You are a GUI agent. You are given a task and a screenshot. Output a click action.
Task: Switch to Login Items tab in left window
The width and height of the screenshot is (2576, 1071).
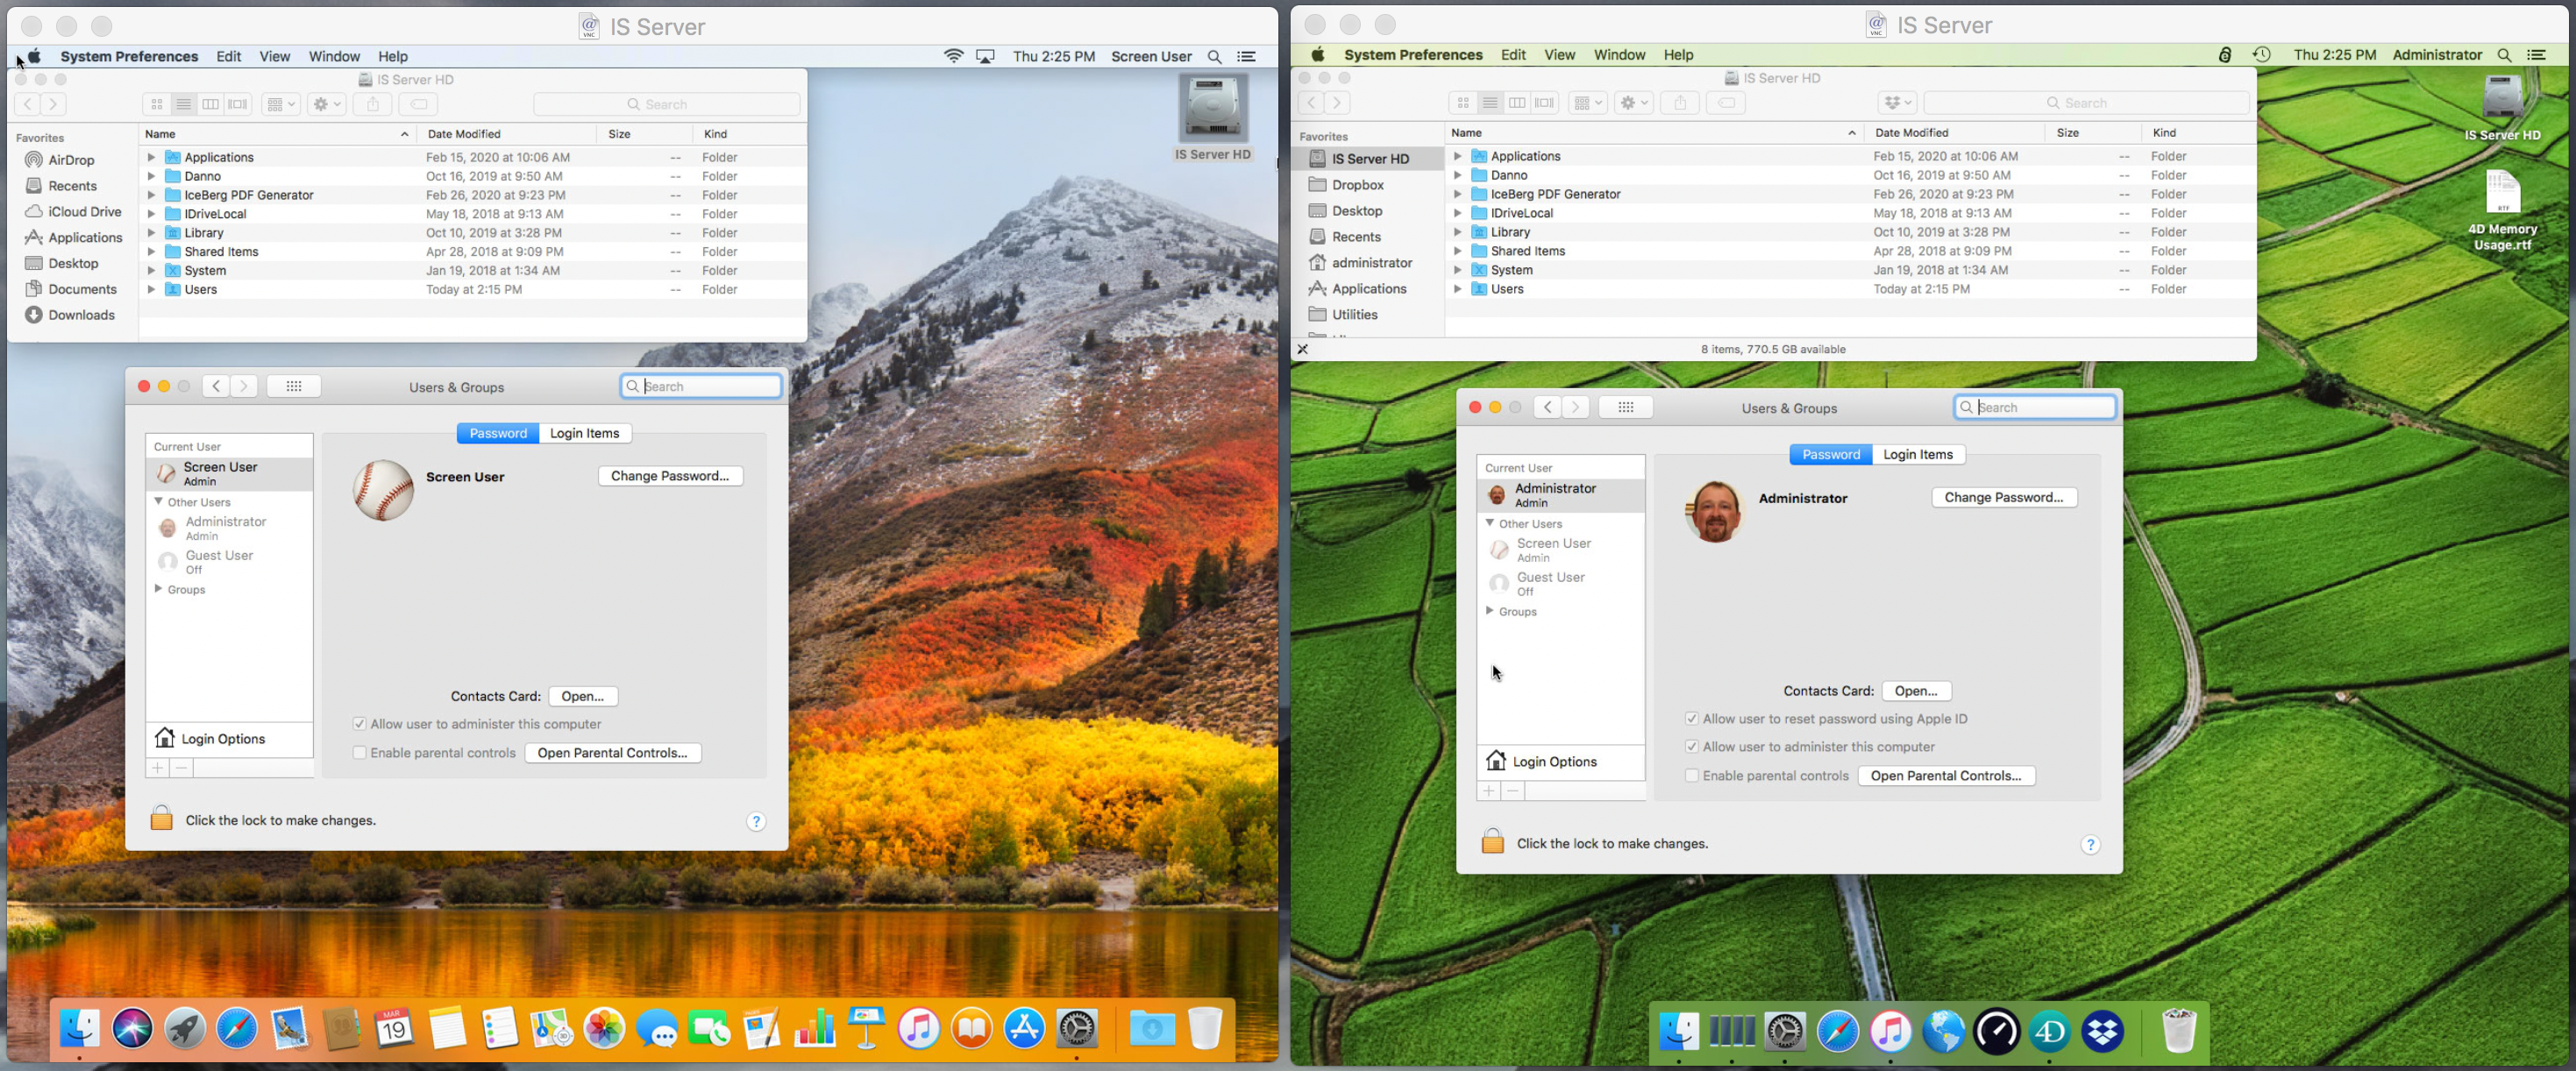click(x=584, y=433)
